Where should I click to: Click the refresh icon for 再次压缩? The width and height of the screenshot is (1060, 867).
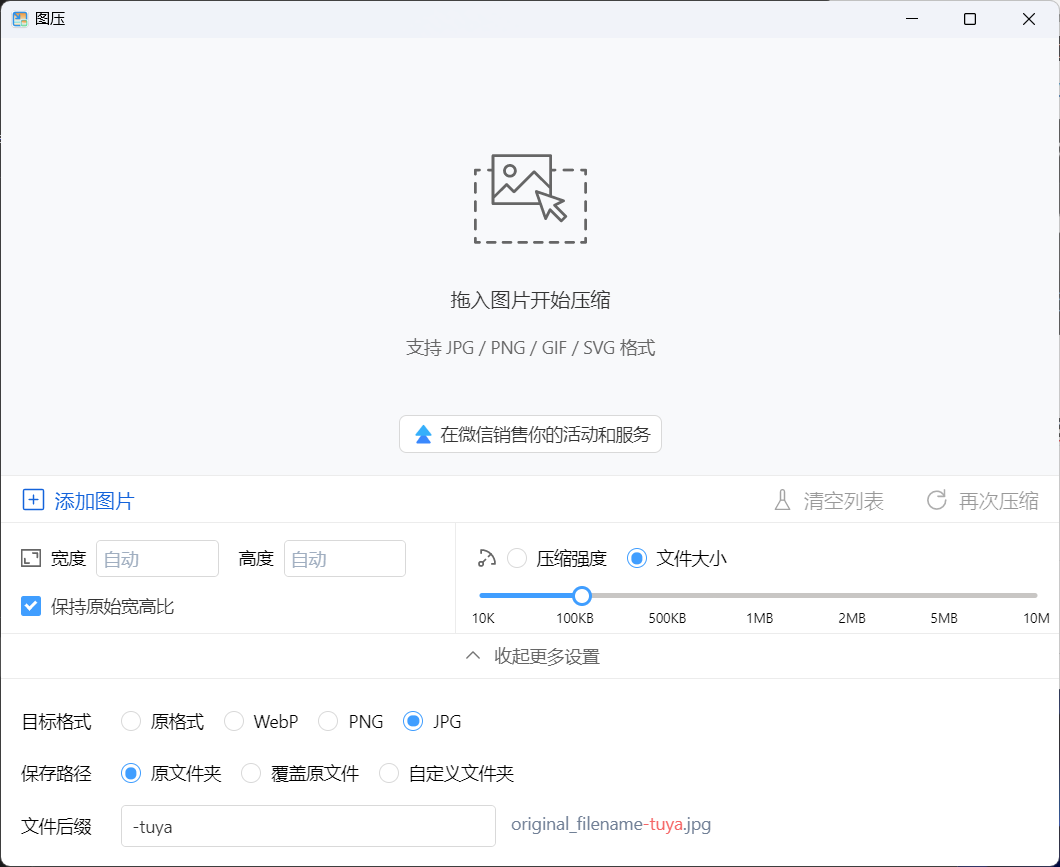pyautogui.click(x=936, y=501)
